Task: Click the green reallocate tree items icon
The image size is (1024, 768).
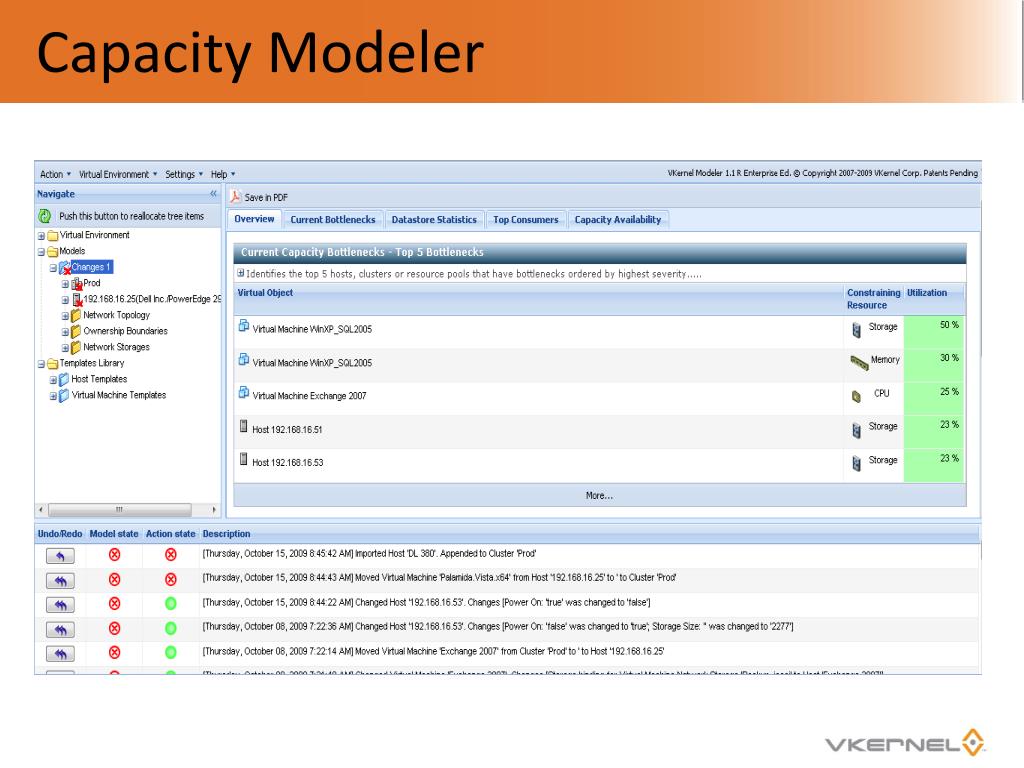Action: click(44, 216)
